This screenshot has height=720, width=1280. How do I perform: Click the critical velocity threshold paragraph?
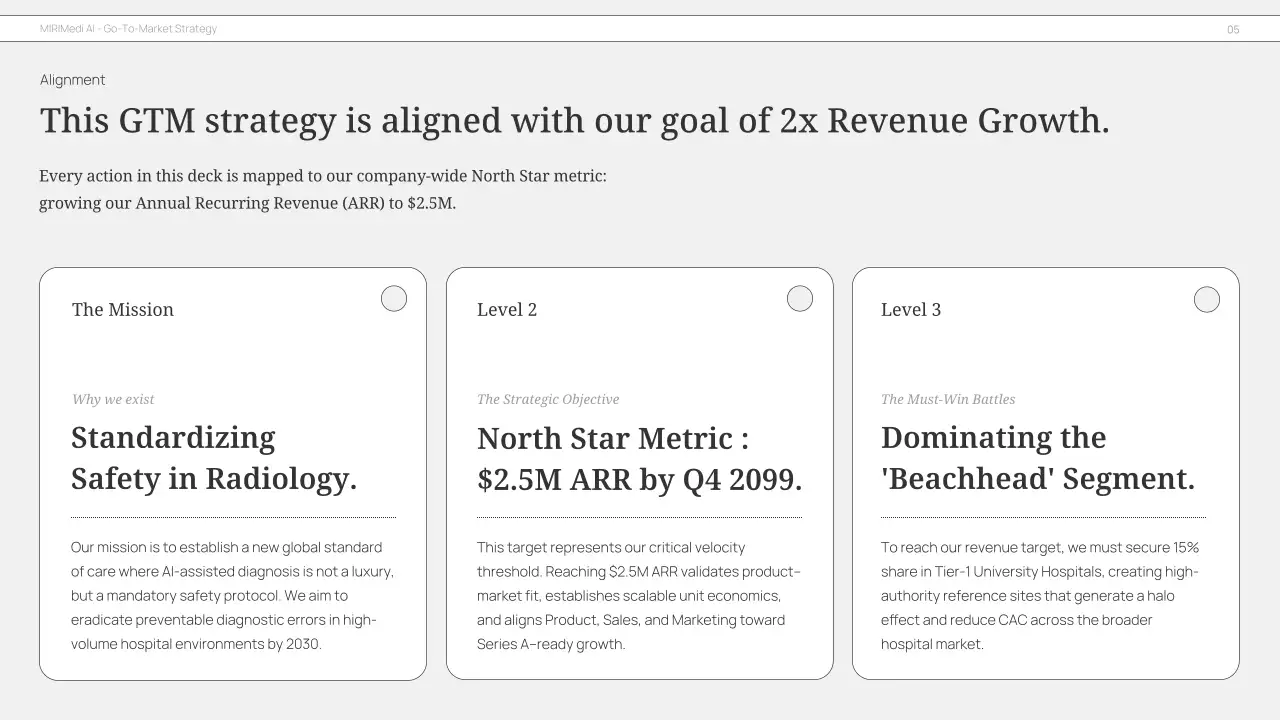[x=639, y=596]
